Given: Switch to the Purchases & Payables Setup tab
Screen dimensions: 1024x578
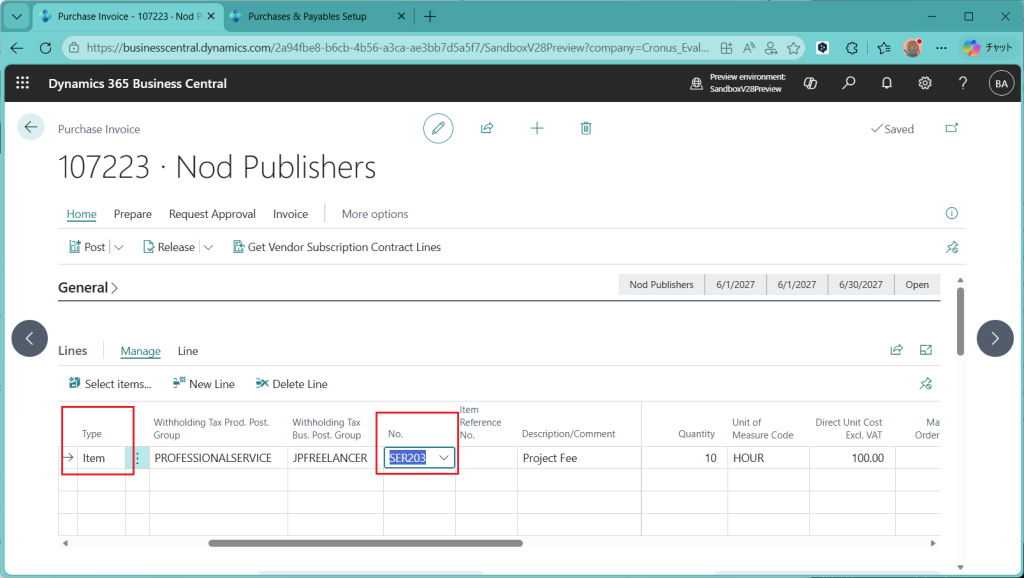Looking at the screenshot, I should pos(308,17).
